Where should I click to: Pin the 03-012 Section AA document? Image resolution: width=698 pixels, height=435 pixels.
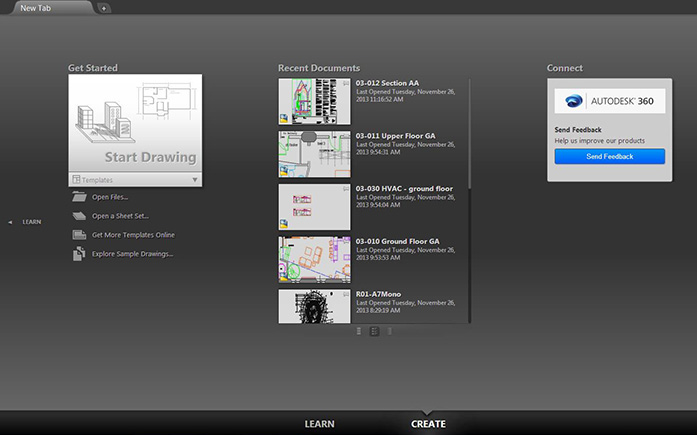point(346,83)
